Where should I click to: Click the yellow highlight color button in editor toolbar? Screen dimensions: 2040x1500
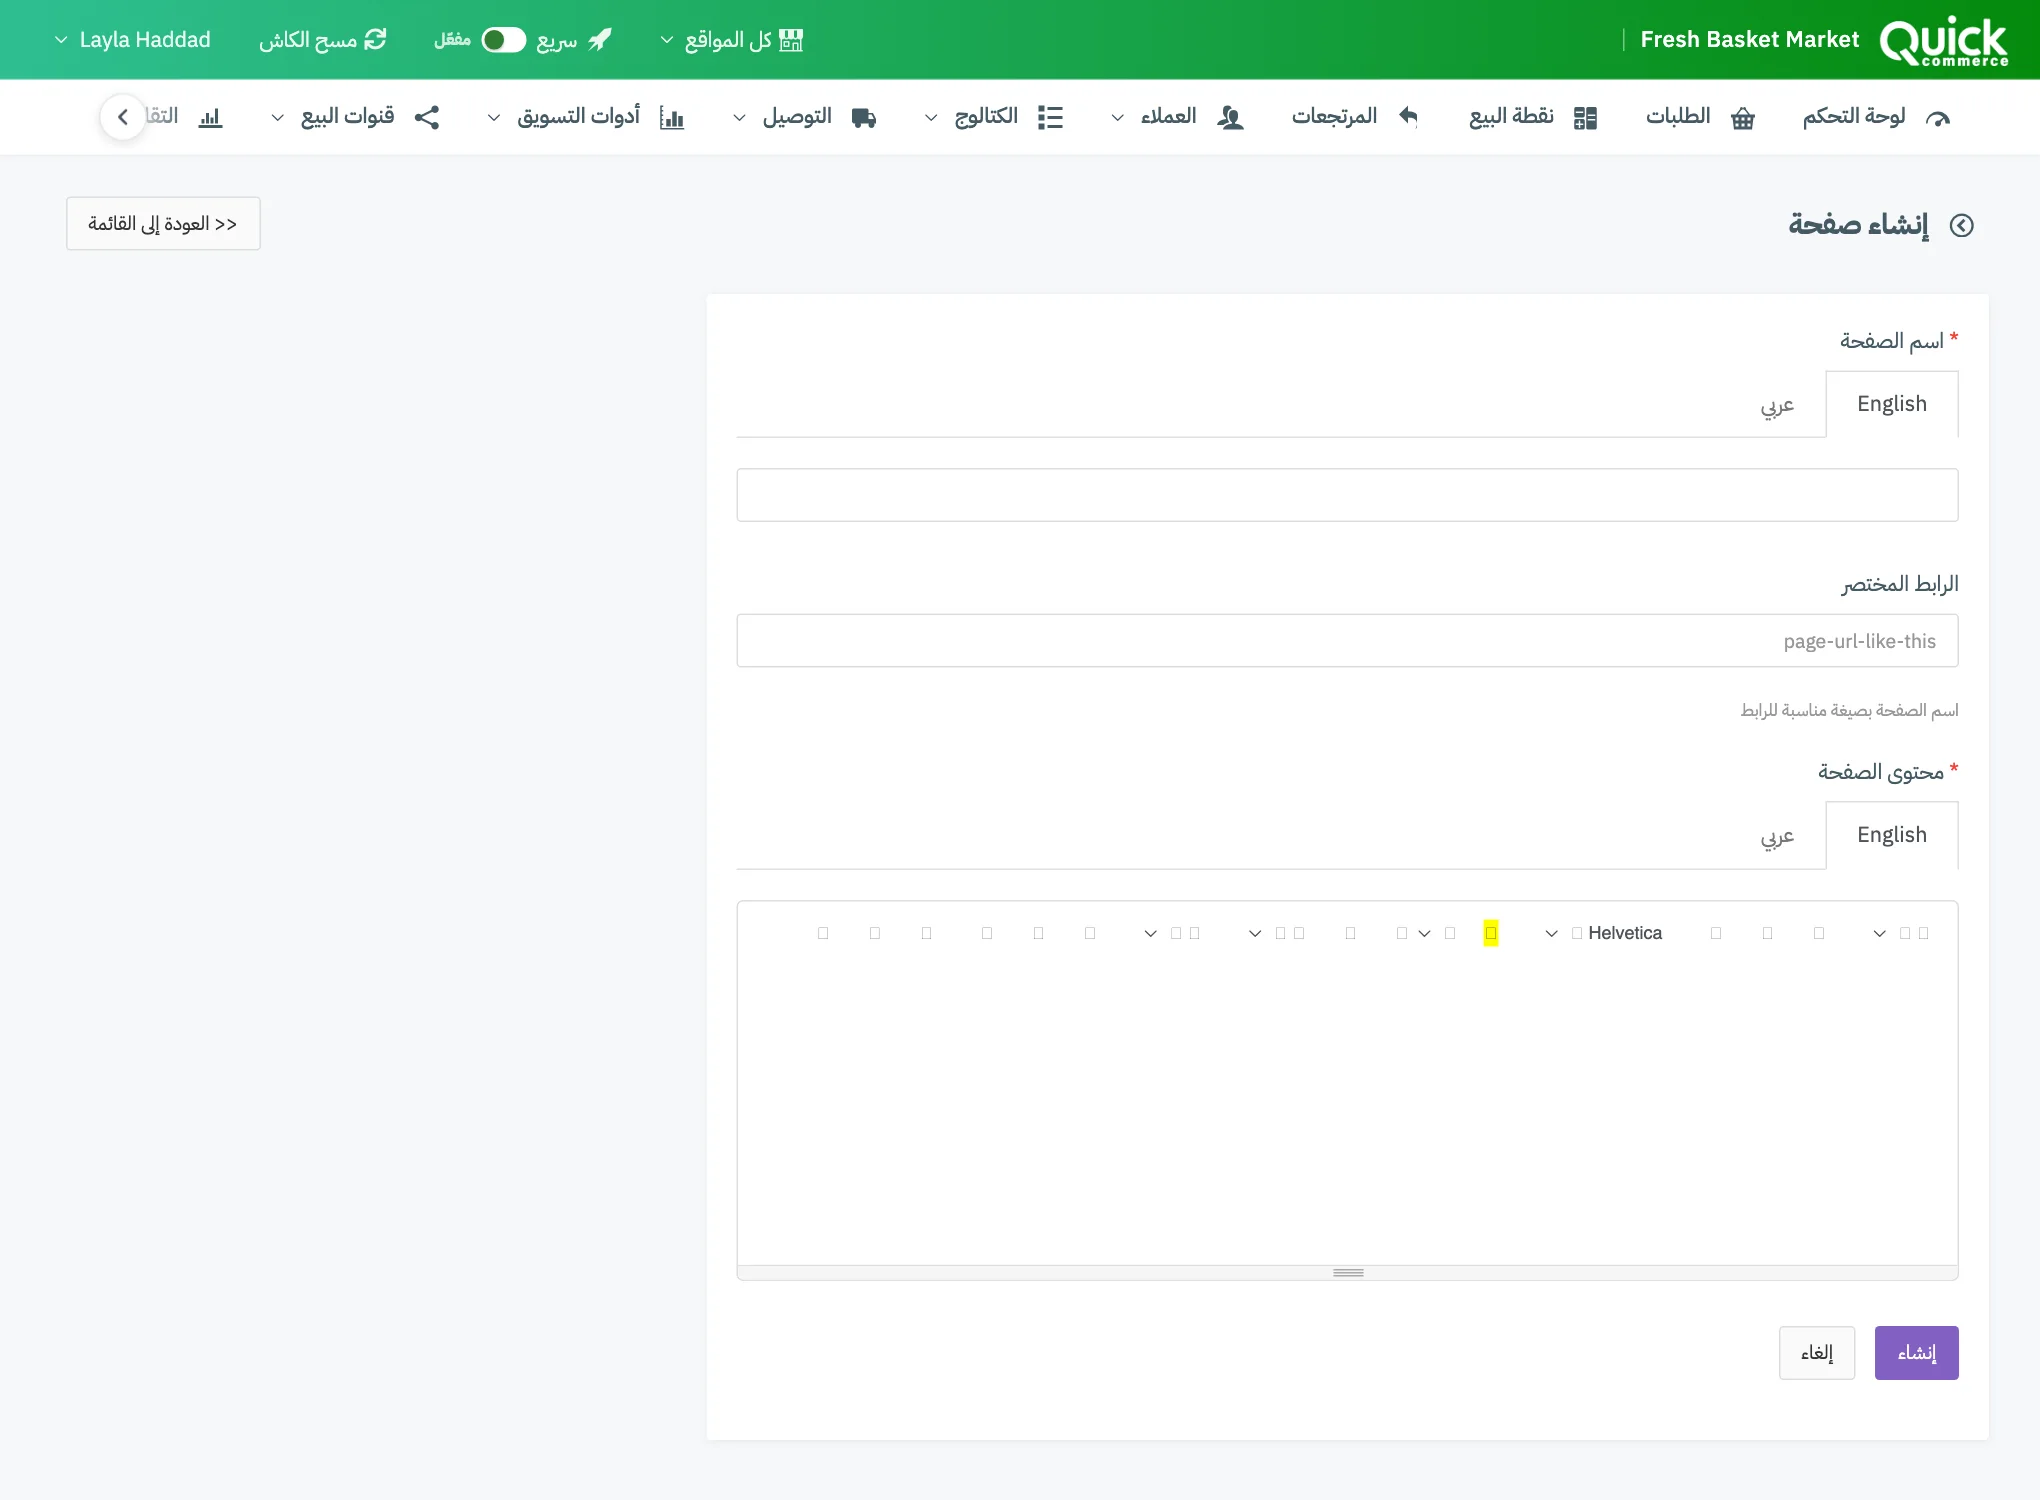click(1490, 933)
